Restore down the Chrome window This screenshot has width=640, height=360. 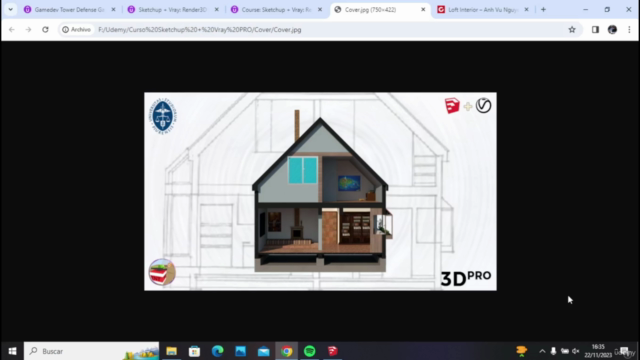point(607,9)
